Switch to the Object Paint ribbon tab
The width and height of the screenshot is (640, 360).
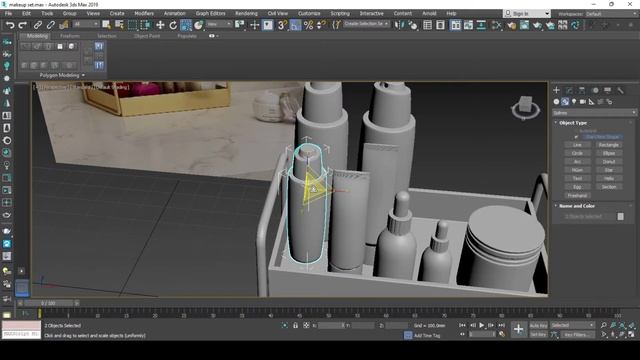(x=147, y=36)
